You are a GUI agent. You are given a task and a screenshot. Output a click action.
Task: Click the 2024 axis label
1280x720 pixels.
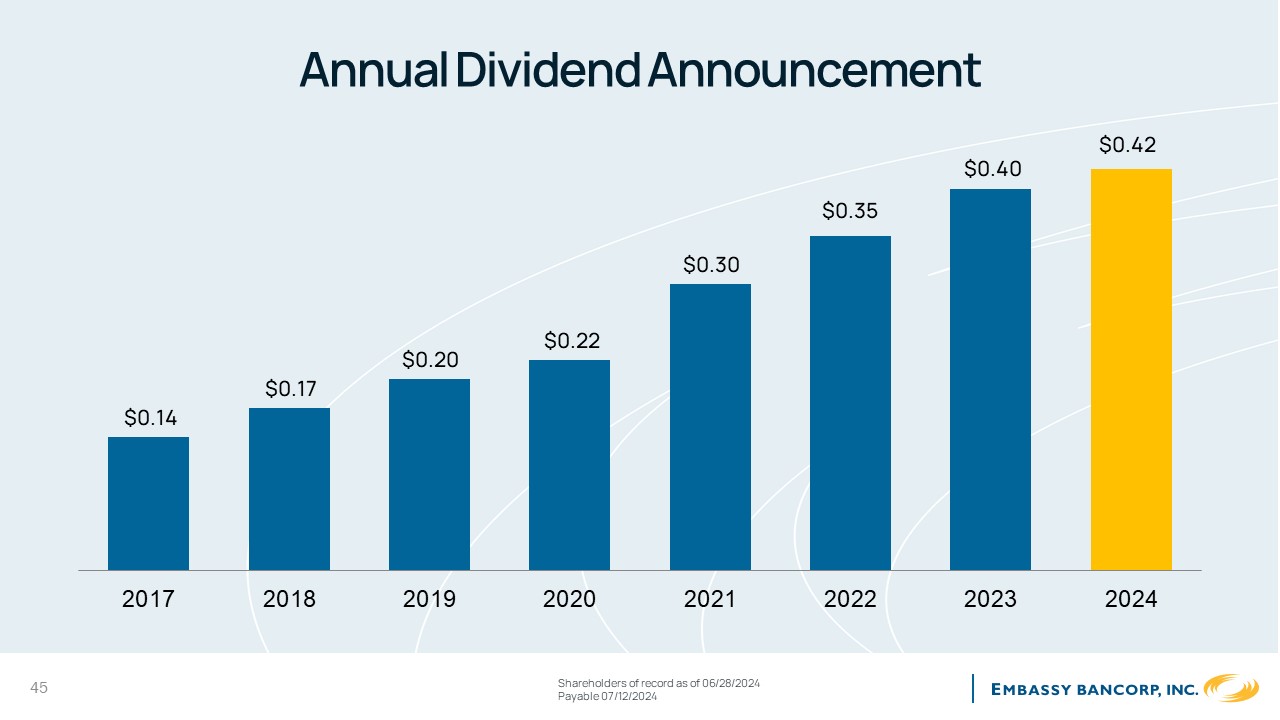tap(1131, 600)
